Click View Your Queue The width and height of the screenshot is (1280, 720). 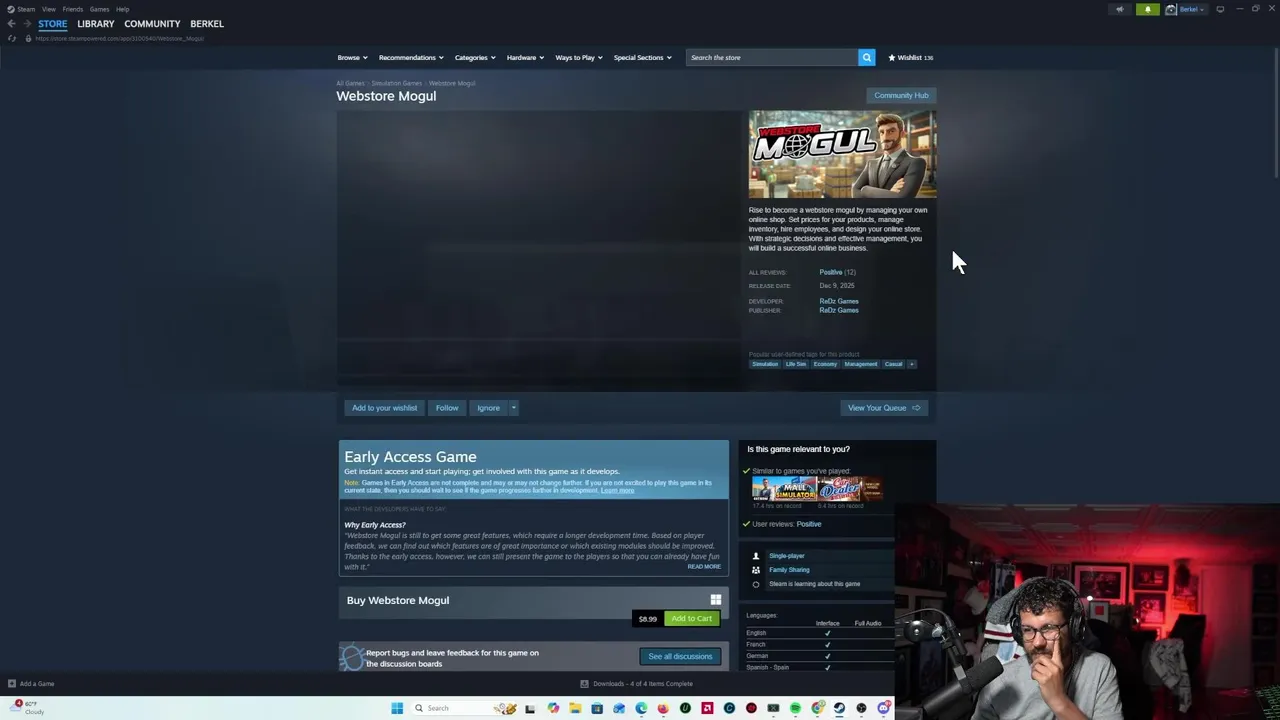[884, 408]
